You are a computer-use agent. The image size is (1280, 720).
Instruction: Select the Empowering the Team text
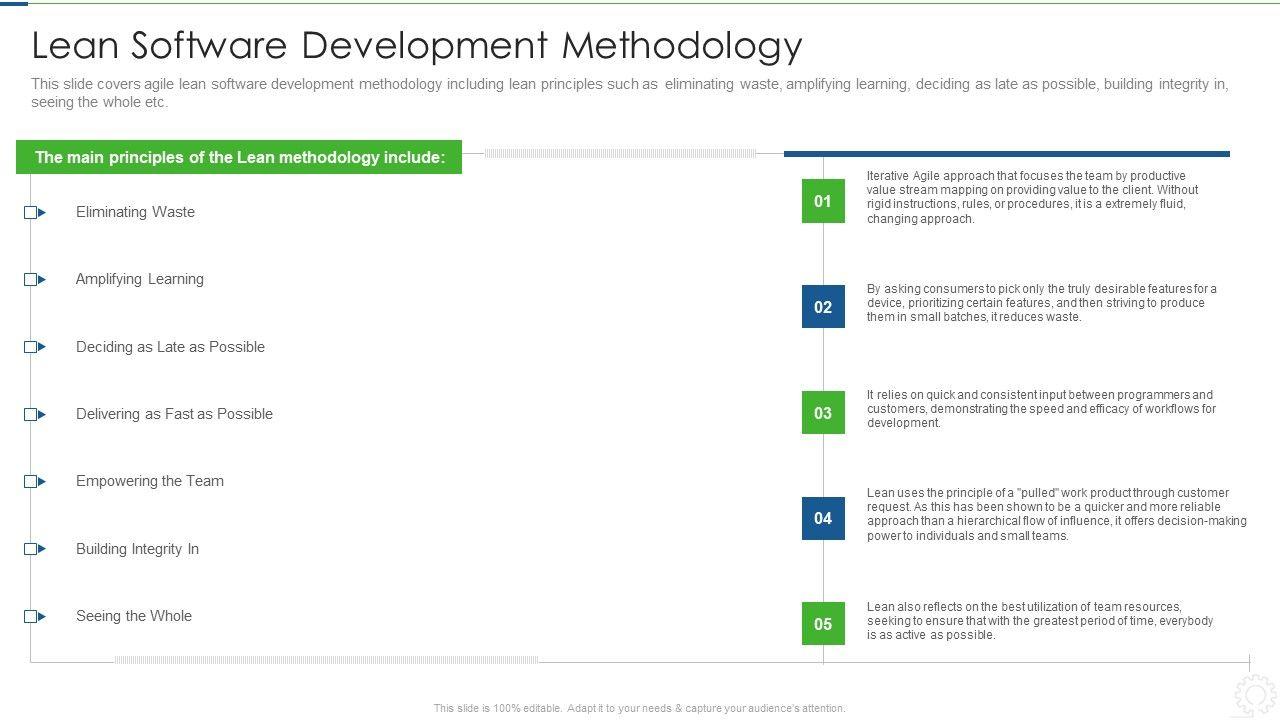click(150, 481)
